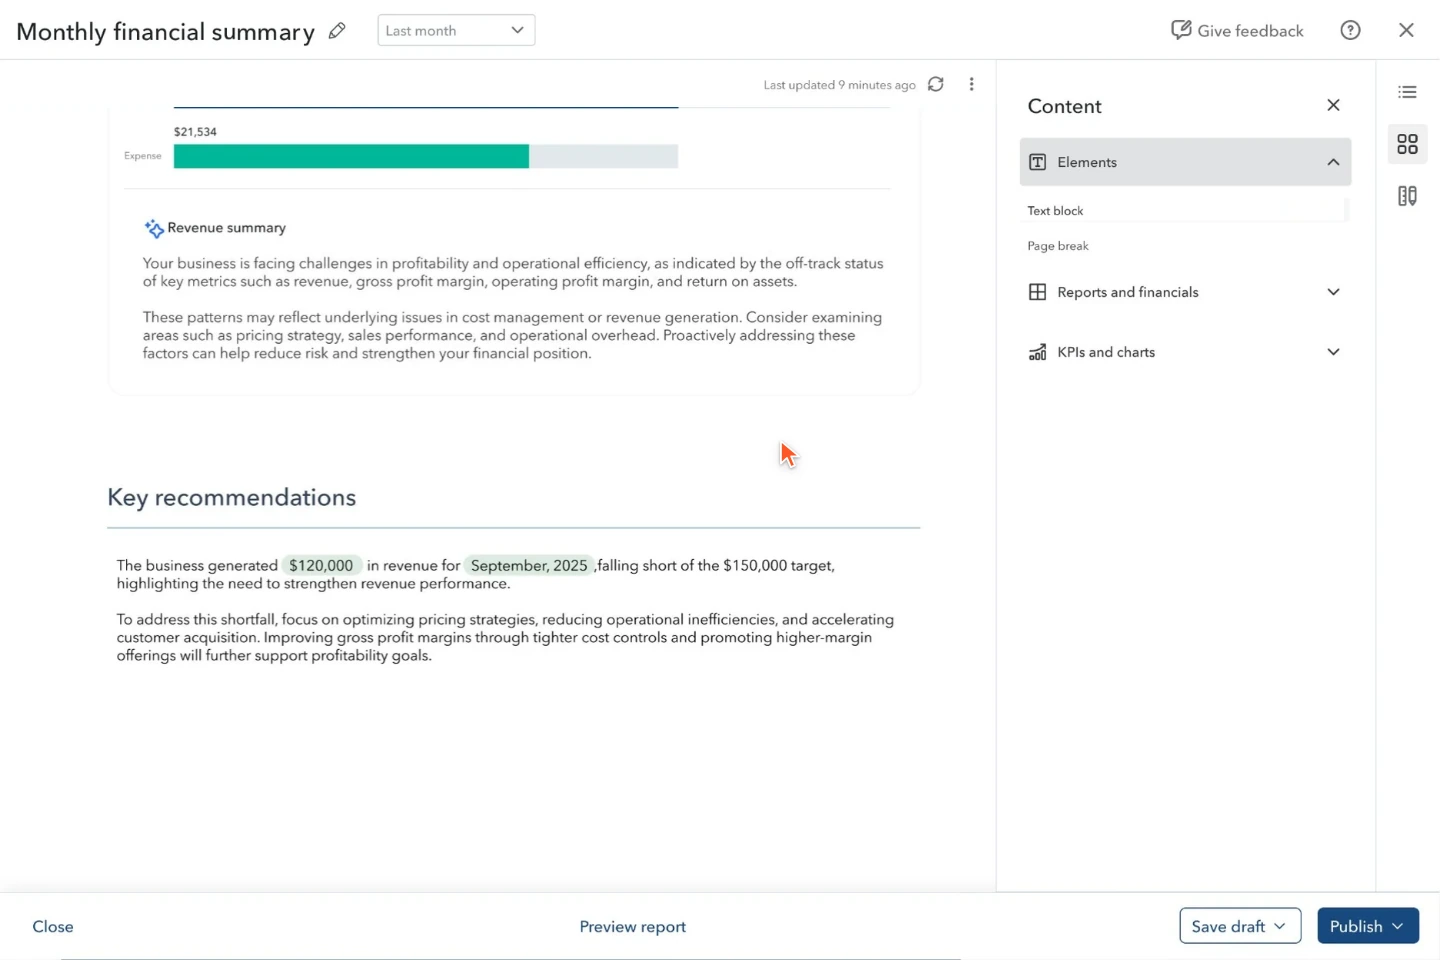The width and height of the screenshot is (1440, 960).
Task: Open the outline list icon in sidebar
Action: 1407,92
